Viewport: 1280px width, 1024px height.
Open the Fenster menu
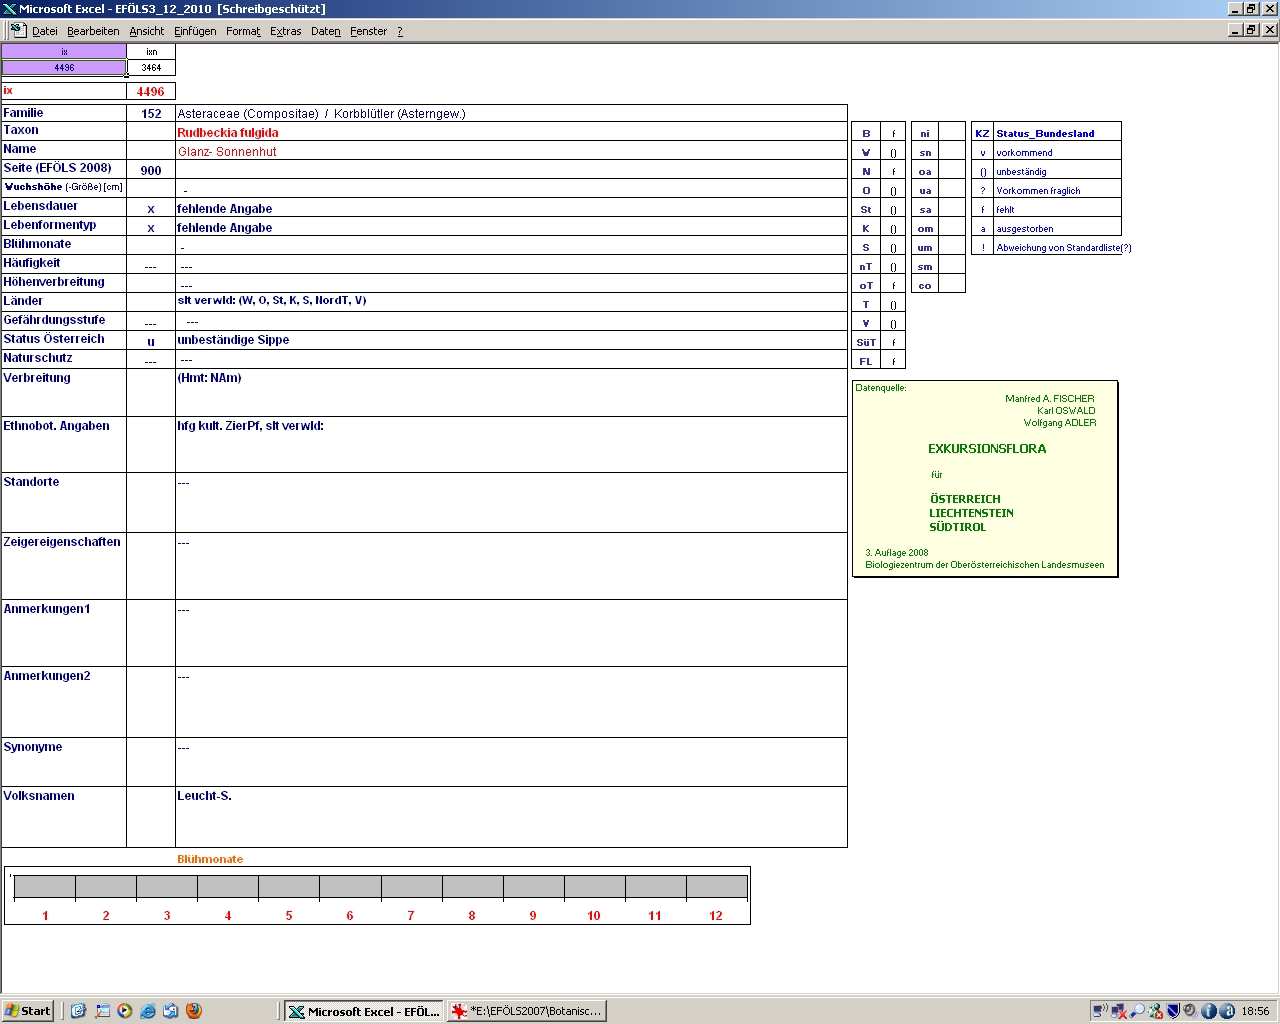click(368, 31)
